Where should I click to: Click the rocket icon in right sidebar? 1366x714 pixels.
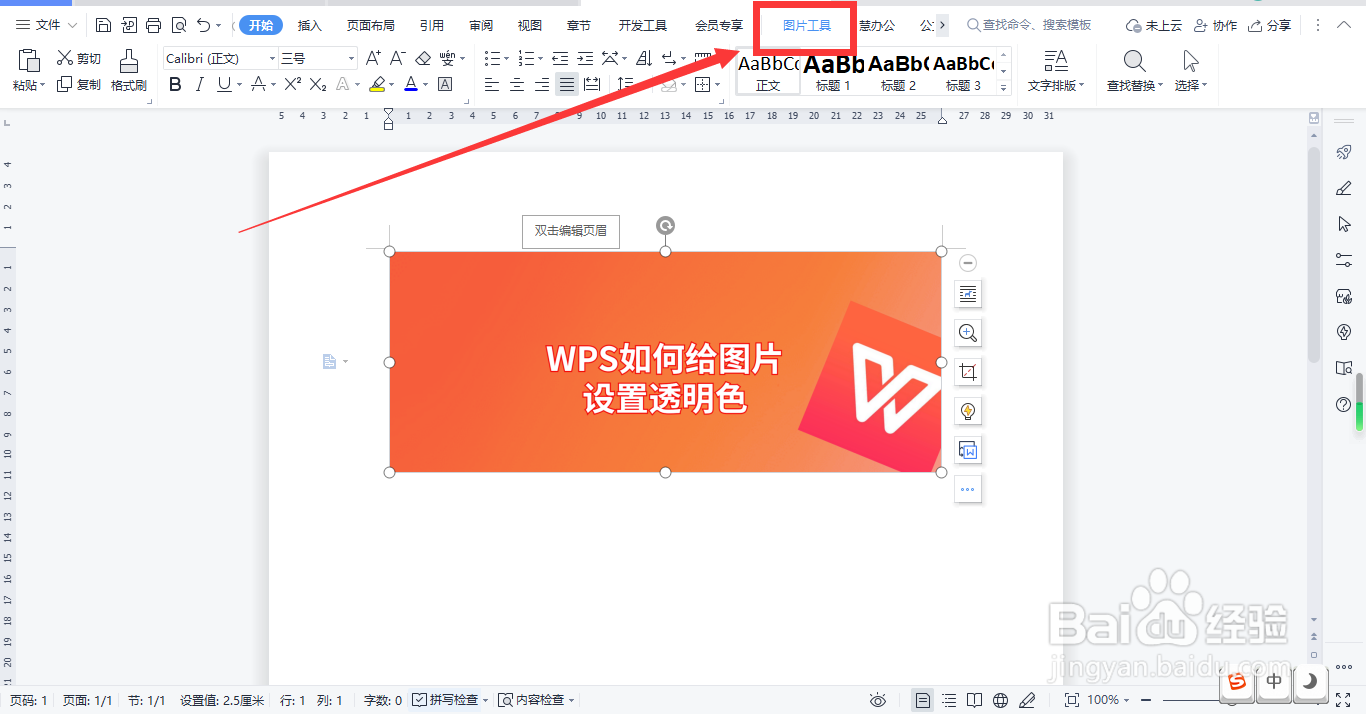point(1344,152)
